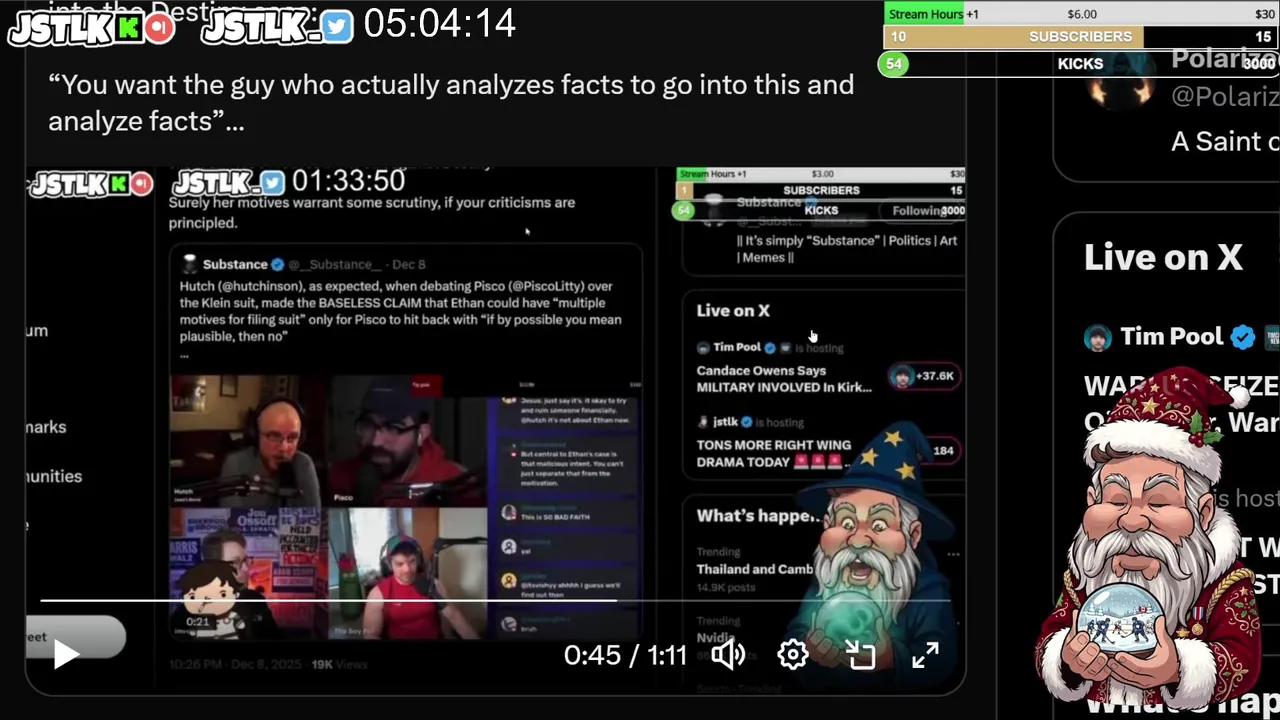The height and width of the screenshot is (720, 1280).
Task: Open the Hutch and Pisco debate video thumbnail
Action: (405, 506)
